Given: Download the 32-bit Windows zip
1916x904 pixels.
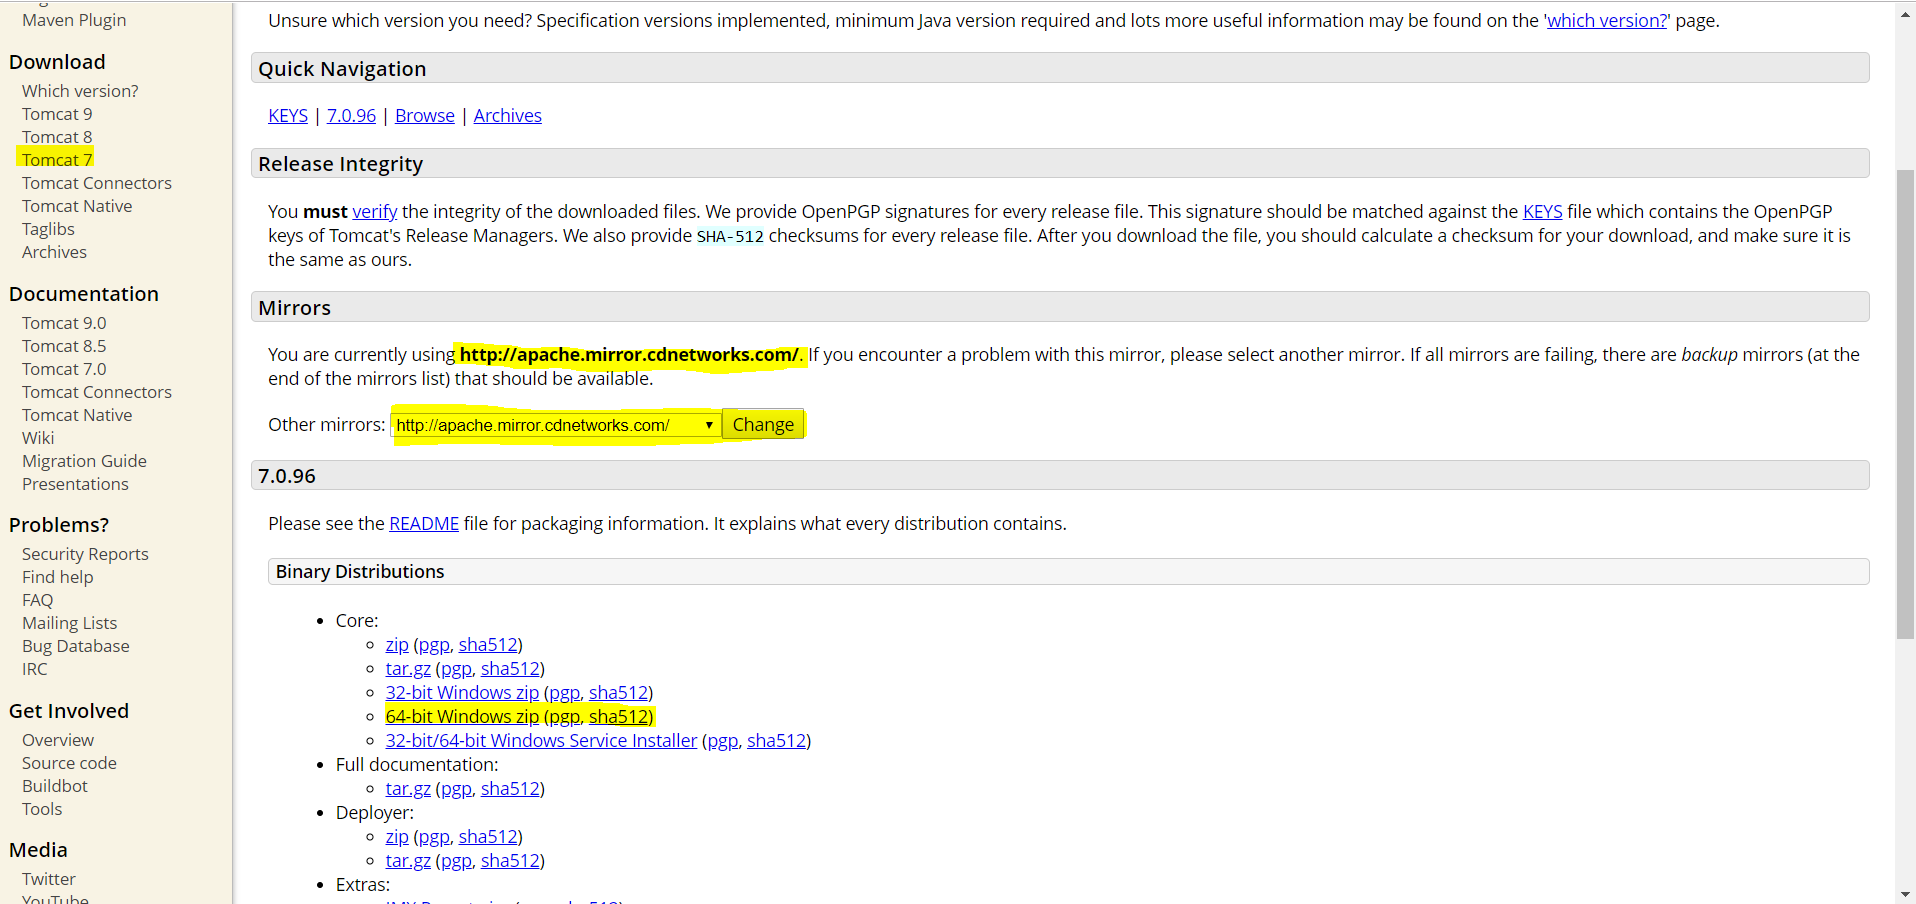Looking at the screenshot, I should point(462,693).
